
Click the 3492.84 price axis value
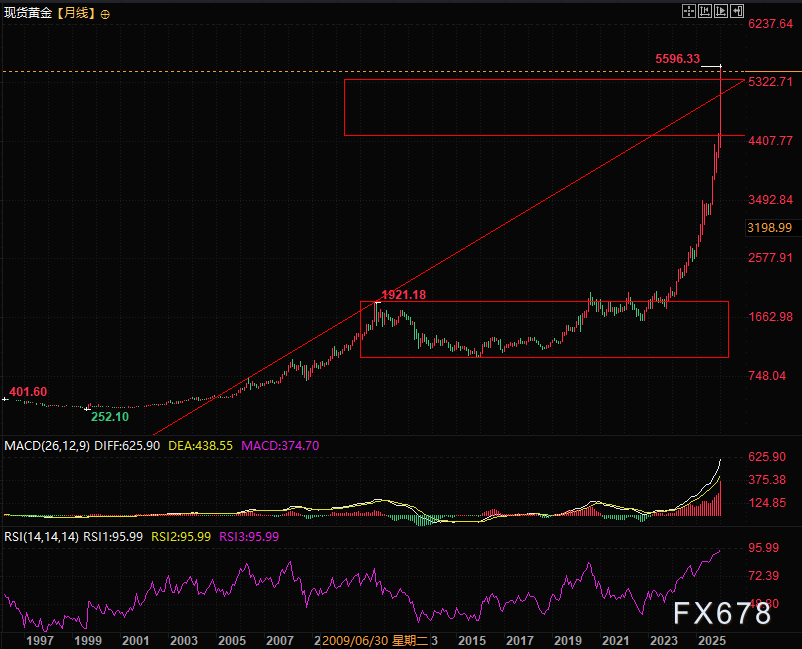click(x=770, y=199)
